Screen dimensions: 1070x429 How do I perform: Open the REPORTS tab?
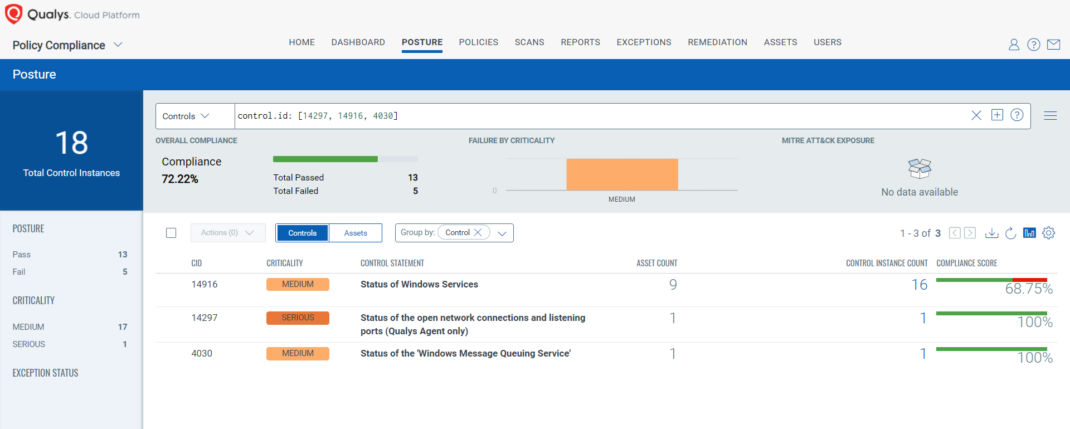coord(580,42)
